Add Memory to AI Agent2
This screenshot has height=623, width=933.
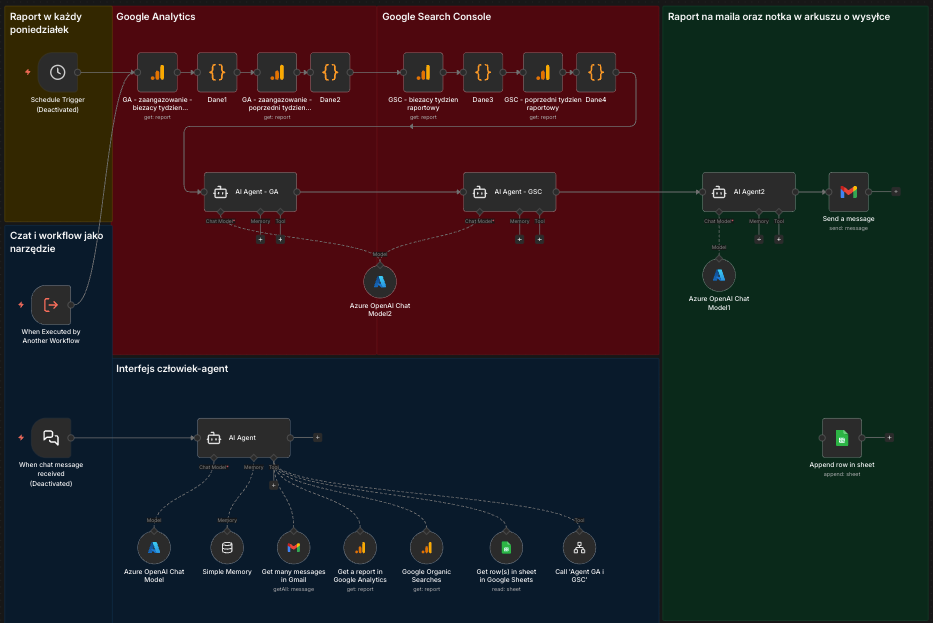(759, 239)
